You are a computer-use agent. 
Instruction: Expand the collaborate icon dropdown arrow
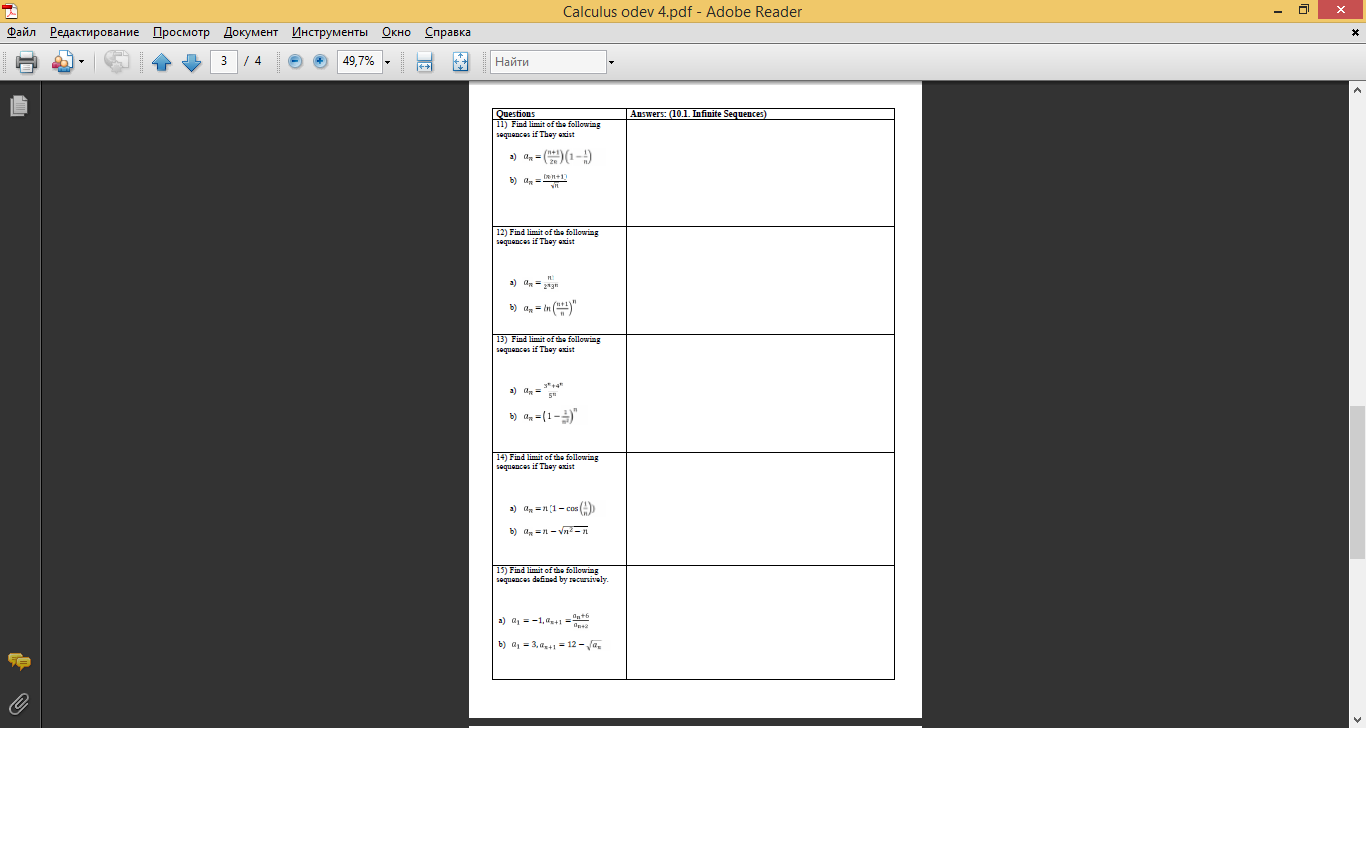[81, 62]
